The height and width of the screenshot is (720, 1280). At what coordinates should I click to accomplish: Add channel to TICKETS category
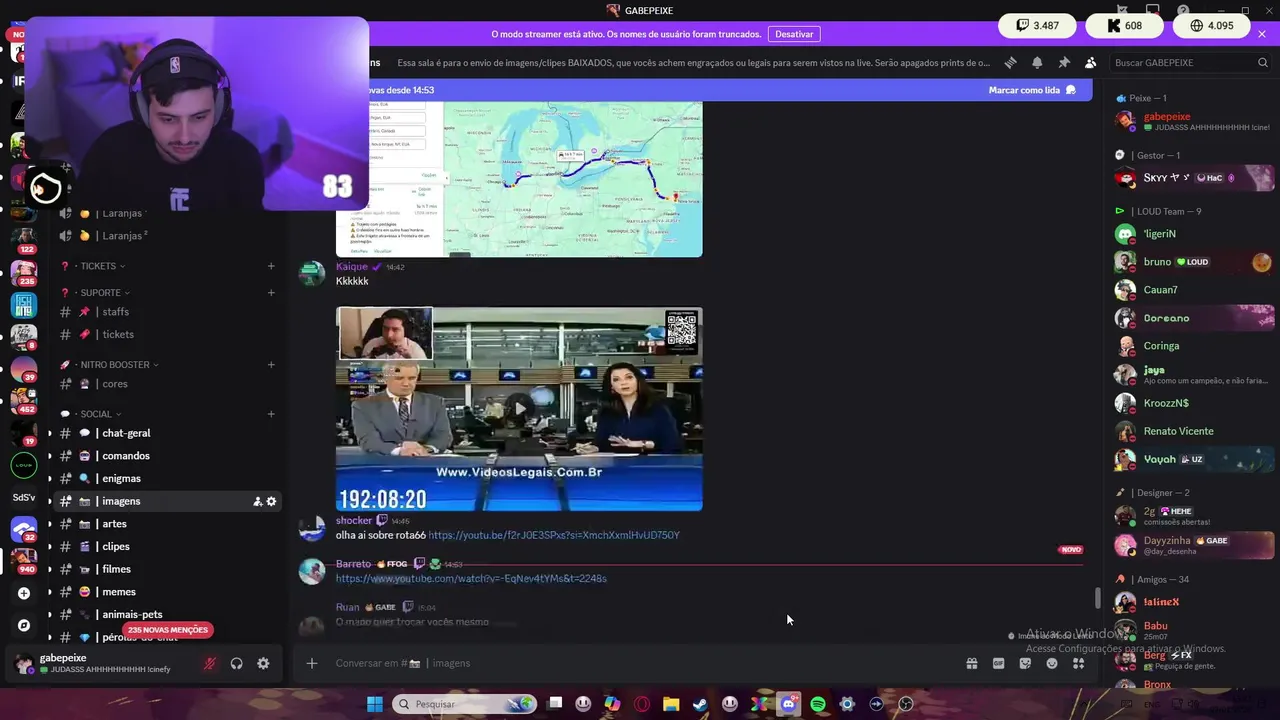click(x=271, y=266)
